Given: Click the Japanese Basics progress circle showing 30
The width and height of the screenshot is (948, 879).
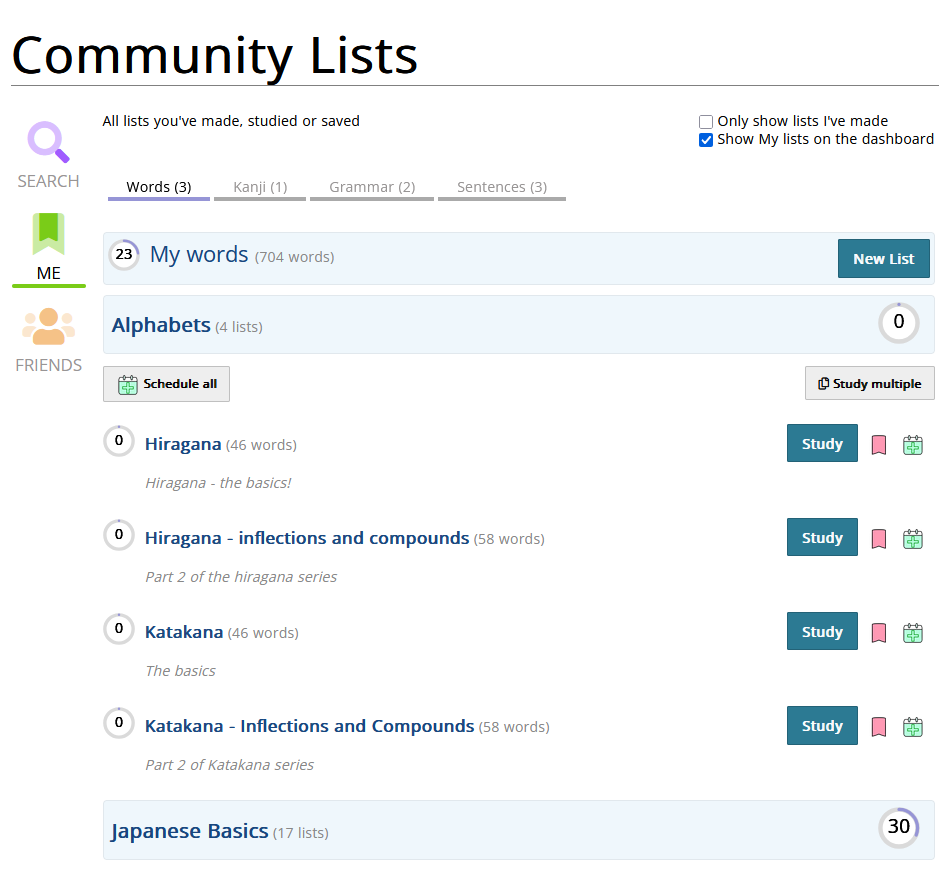Looking at the screenshot, I should 898,827.
